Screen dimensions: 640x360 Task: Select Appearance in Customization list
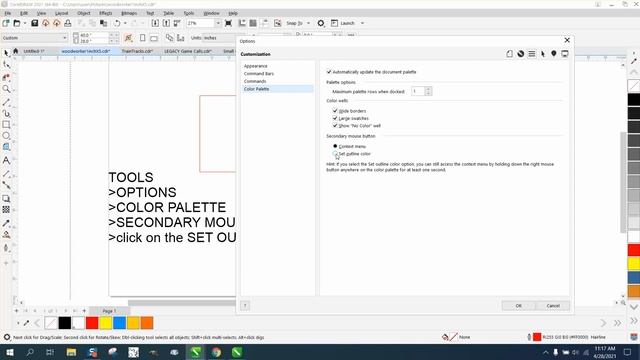256,66
